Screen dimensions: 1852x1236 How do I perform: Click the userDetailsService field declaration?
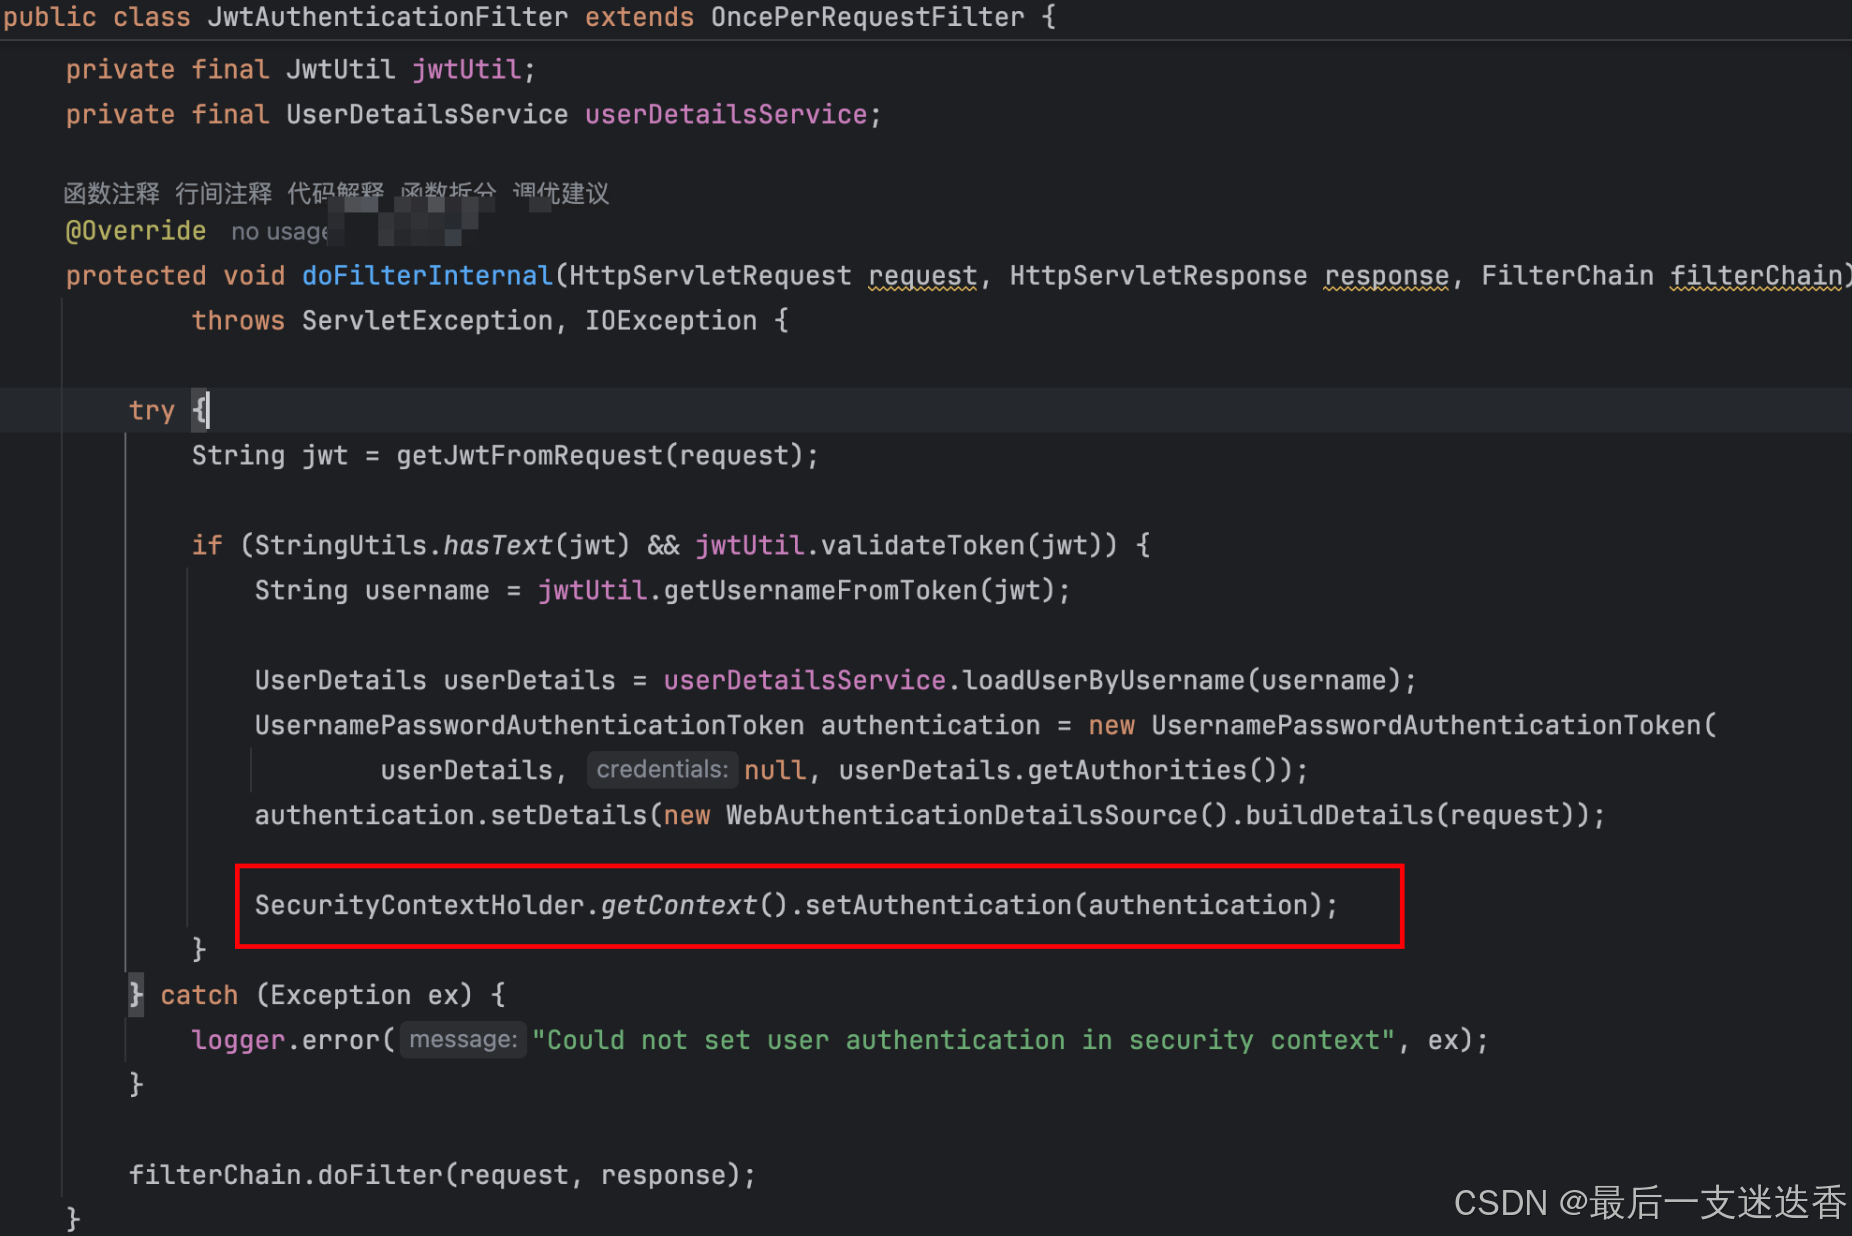[726, 114]
